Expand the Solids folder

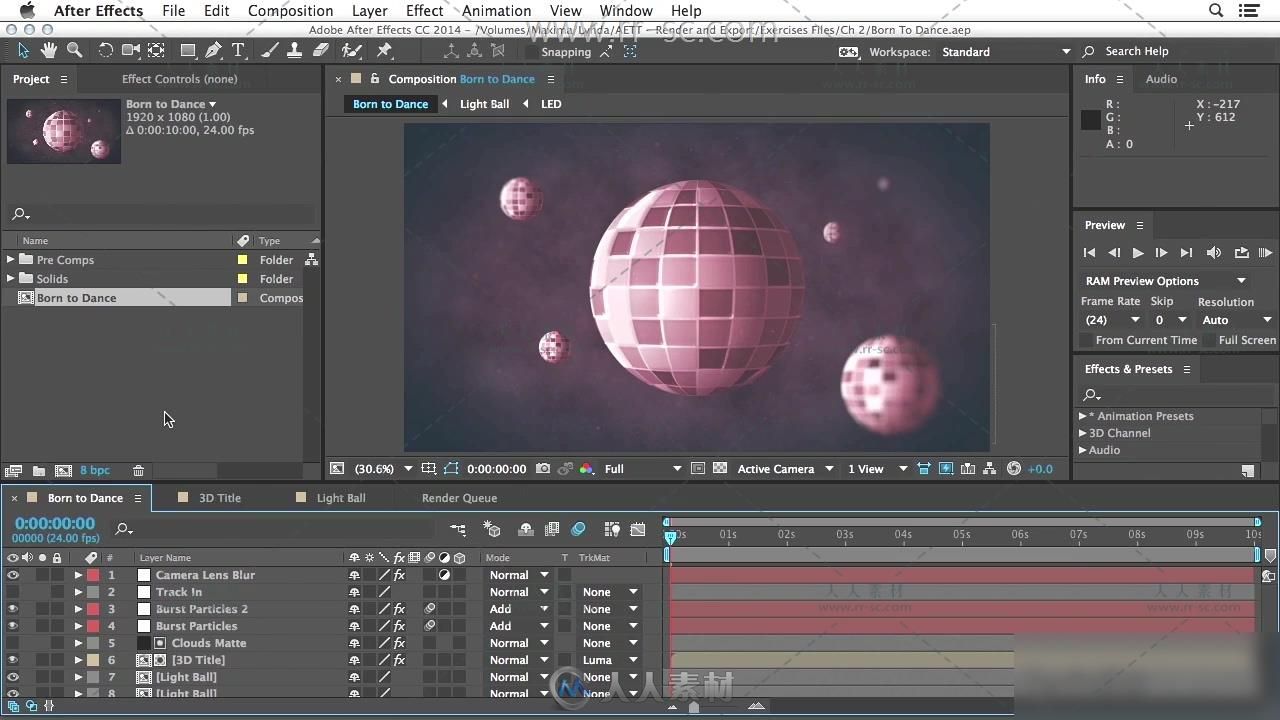(11, 278)
